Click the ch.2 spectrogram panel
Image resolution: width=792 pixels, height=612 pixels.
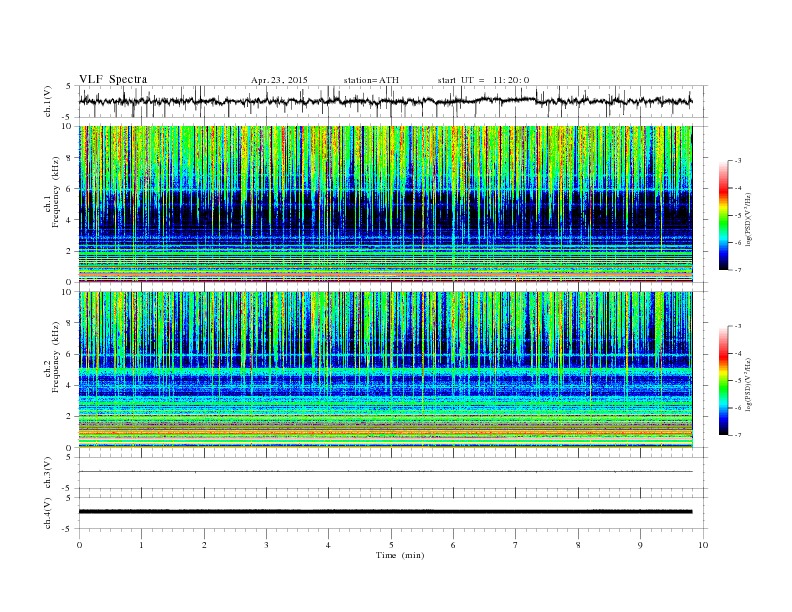pos(386,370)
